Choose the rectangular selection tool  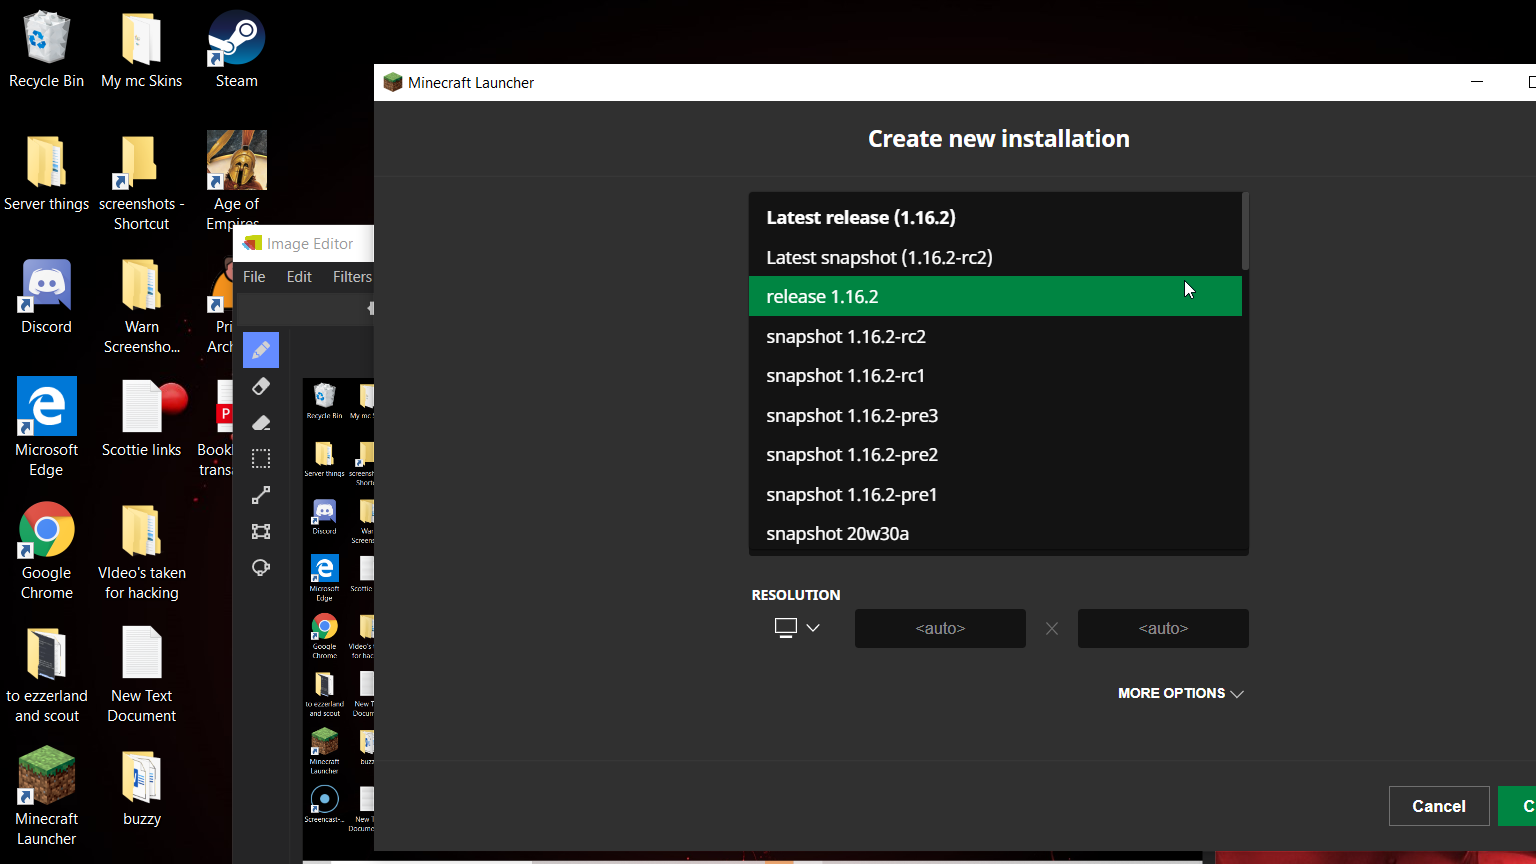pyautogui.click(x=261, y=459)
